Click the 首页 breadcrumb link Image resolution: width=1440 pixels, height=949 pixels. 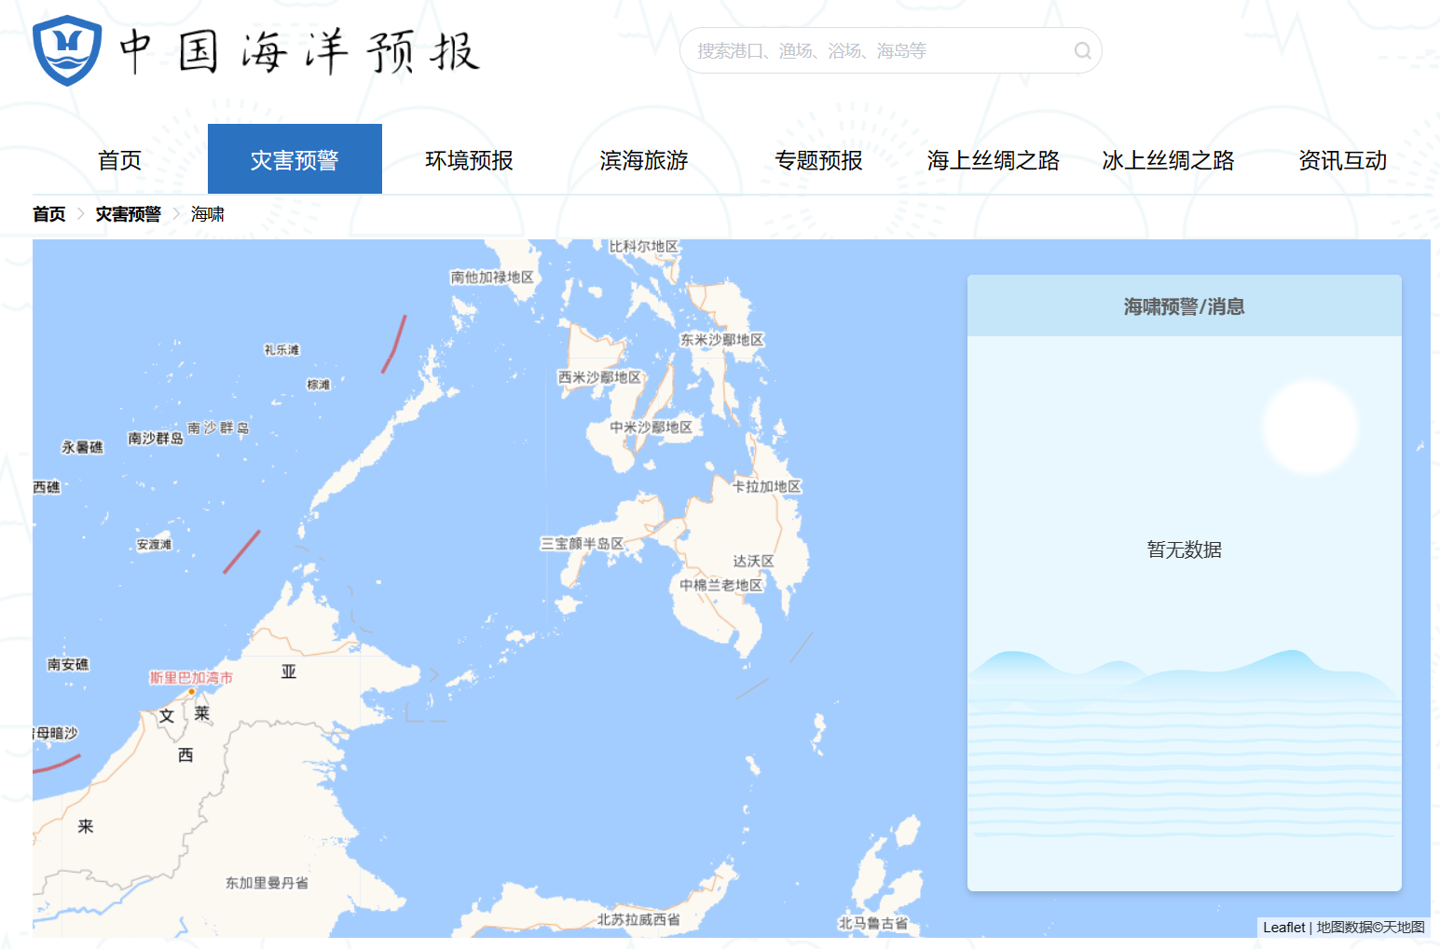coord(49,214)
